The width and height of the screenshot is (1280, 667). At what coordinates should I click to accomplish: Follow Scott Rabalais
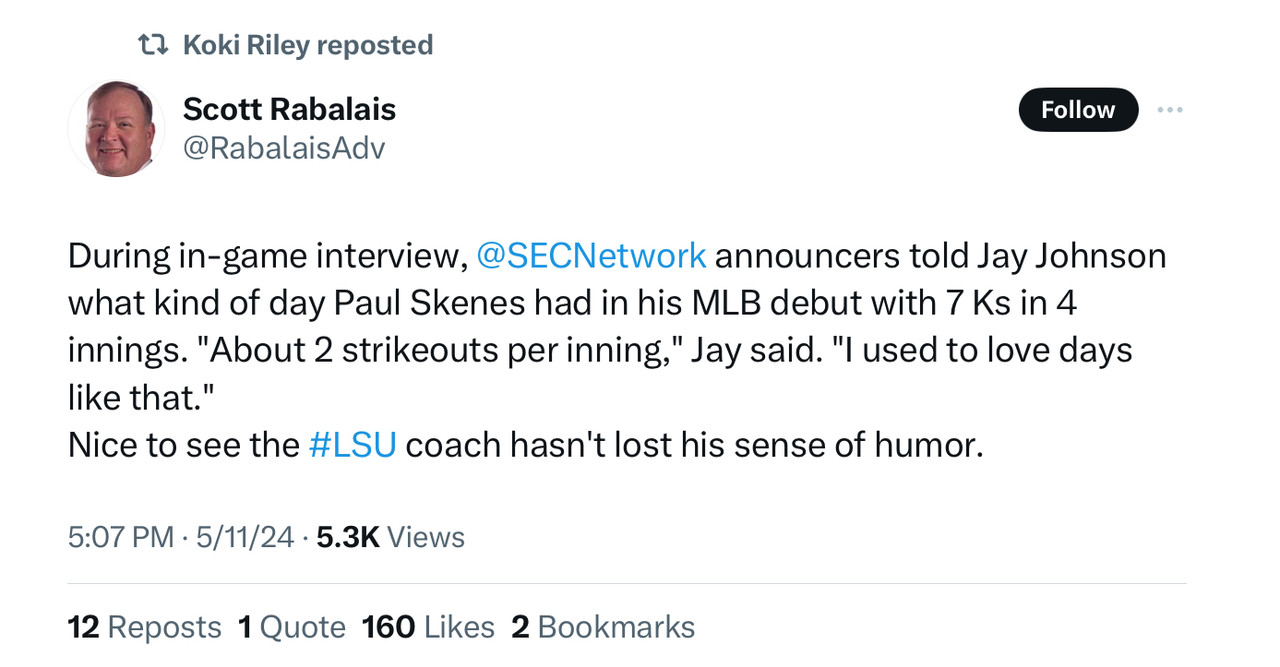[1077, 110]
